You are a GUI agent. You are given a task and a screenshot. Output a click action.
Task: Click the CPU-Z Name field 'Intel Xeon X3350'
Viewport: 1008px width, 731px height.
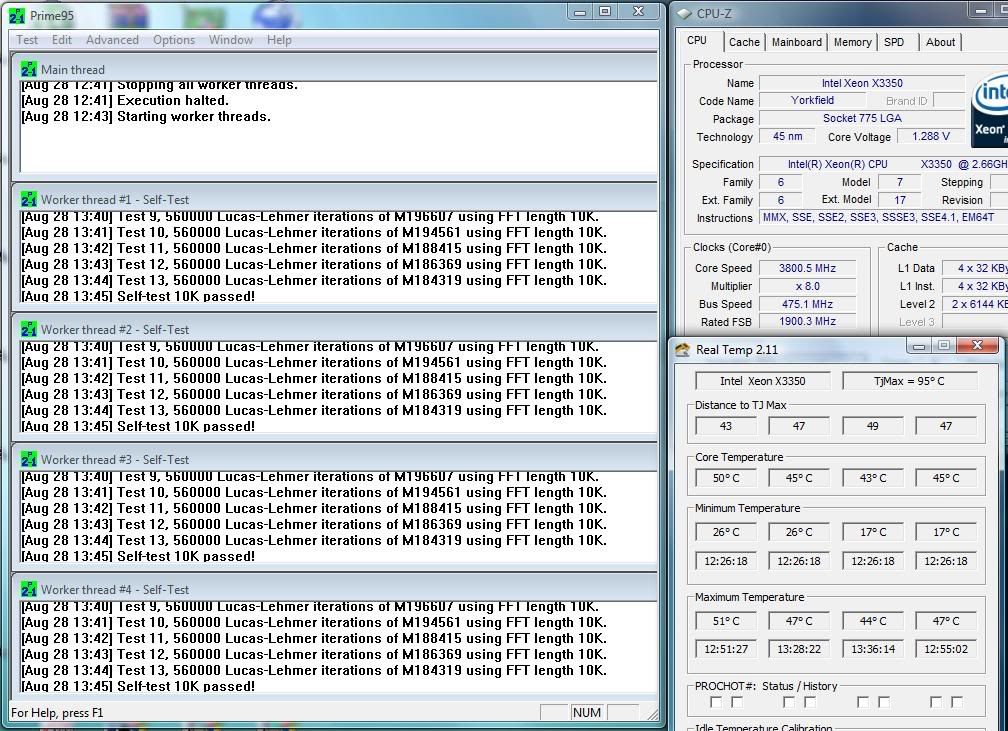click(x=862, y=83)
